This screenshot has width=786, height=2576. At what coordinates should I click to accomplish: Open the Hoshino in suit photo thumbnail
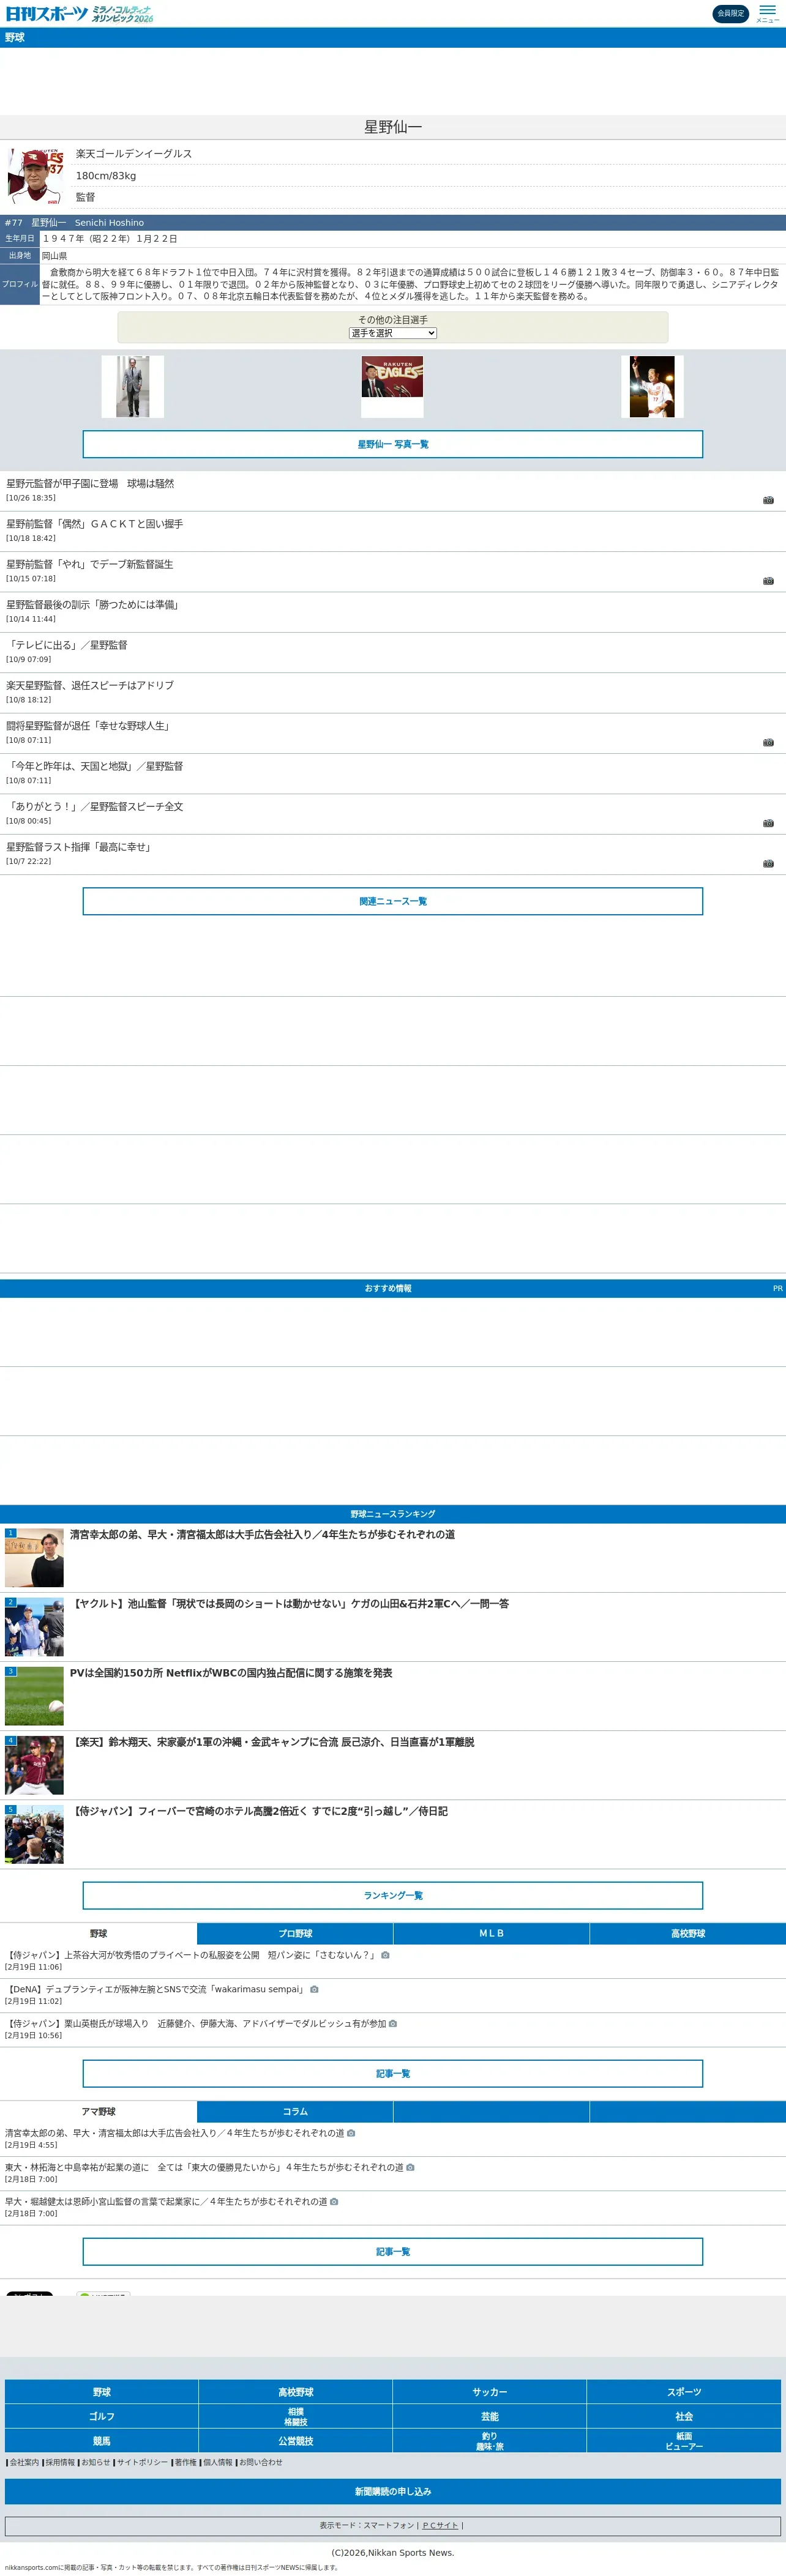coord(133,386)
